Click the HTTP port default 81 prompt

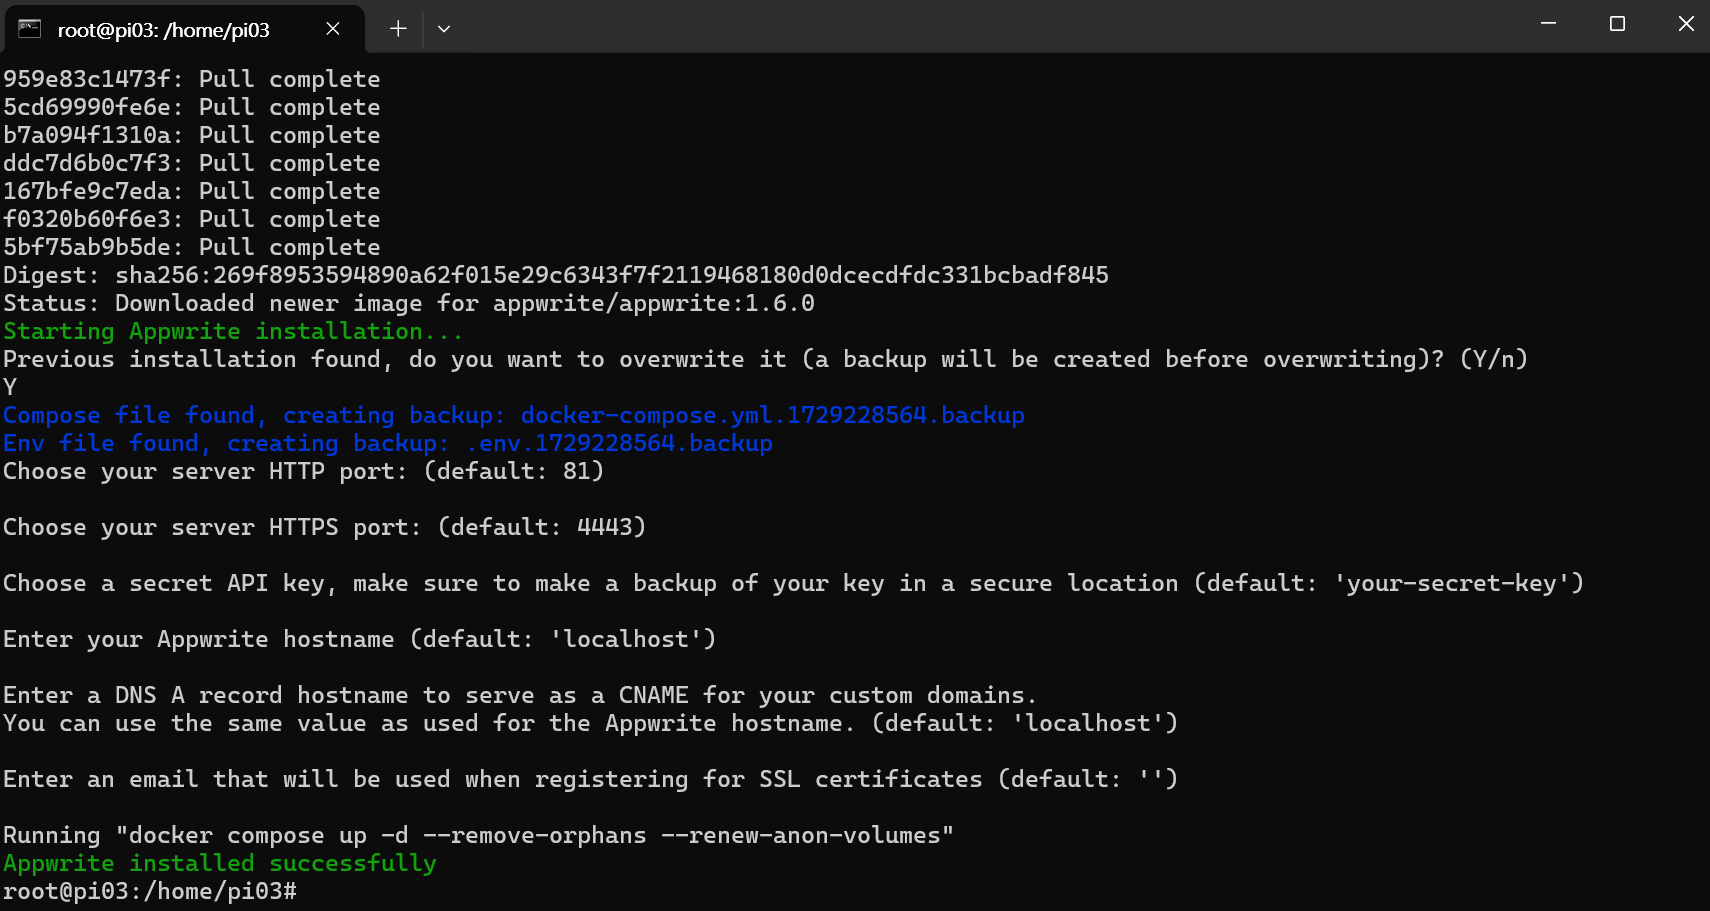coord(304,471)
